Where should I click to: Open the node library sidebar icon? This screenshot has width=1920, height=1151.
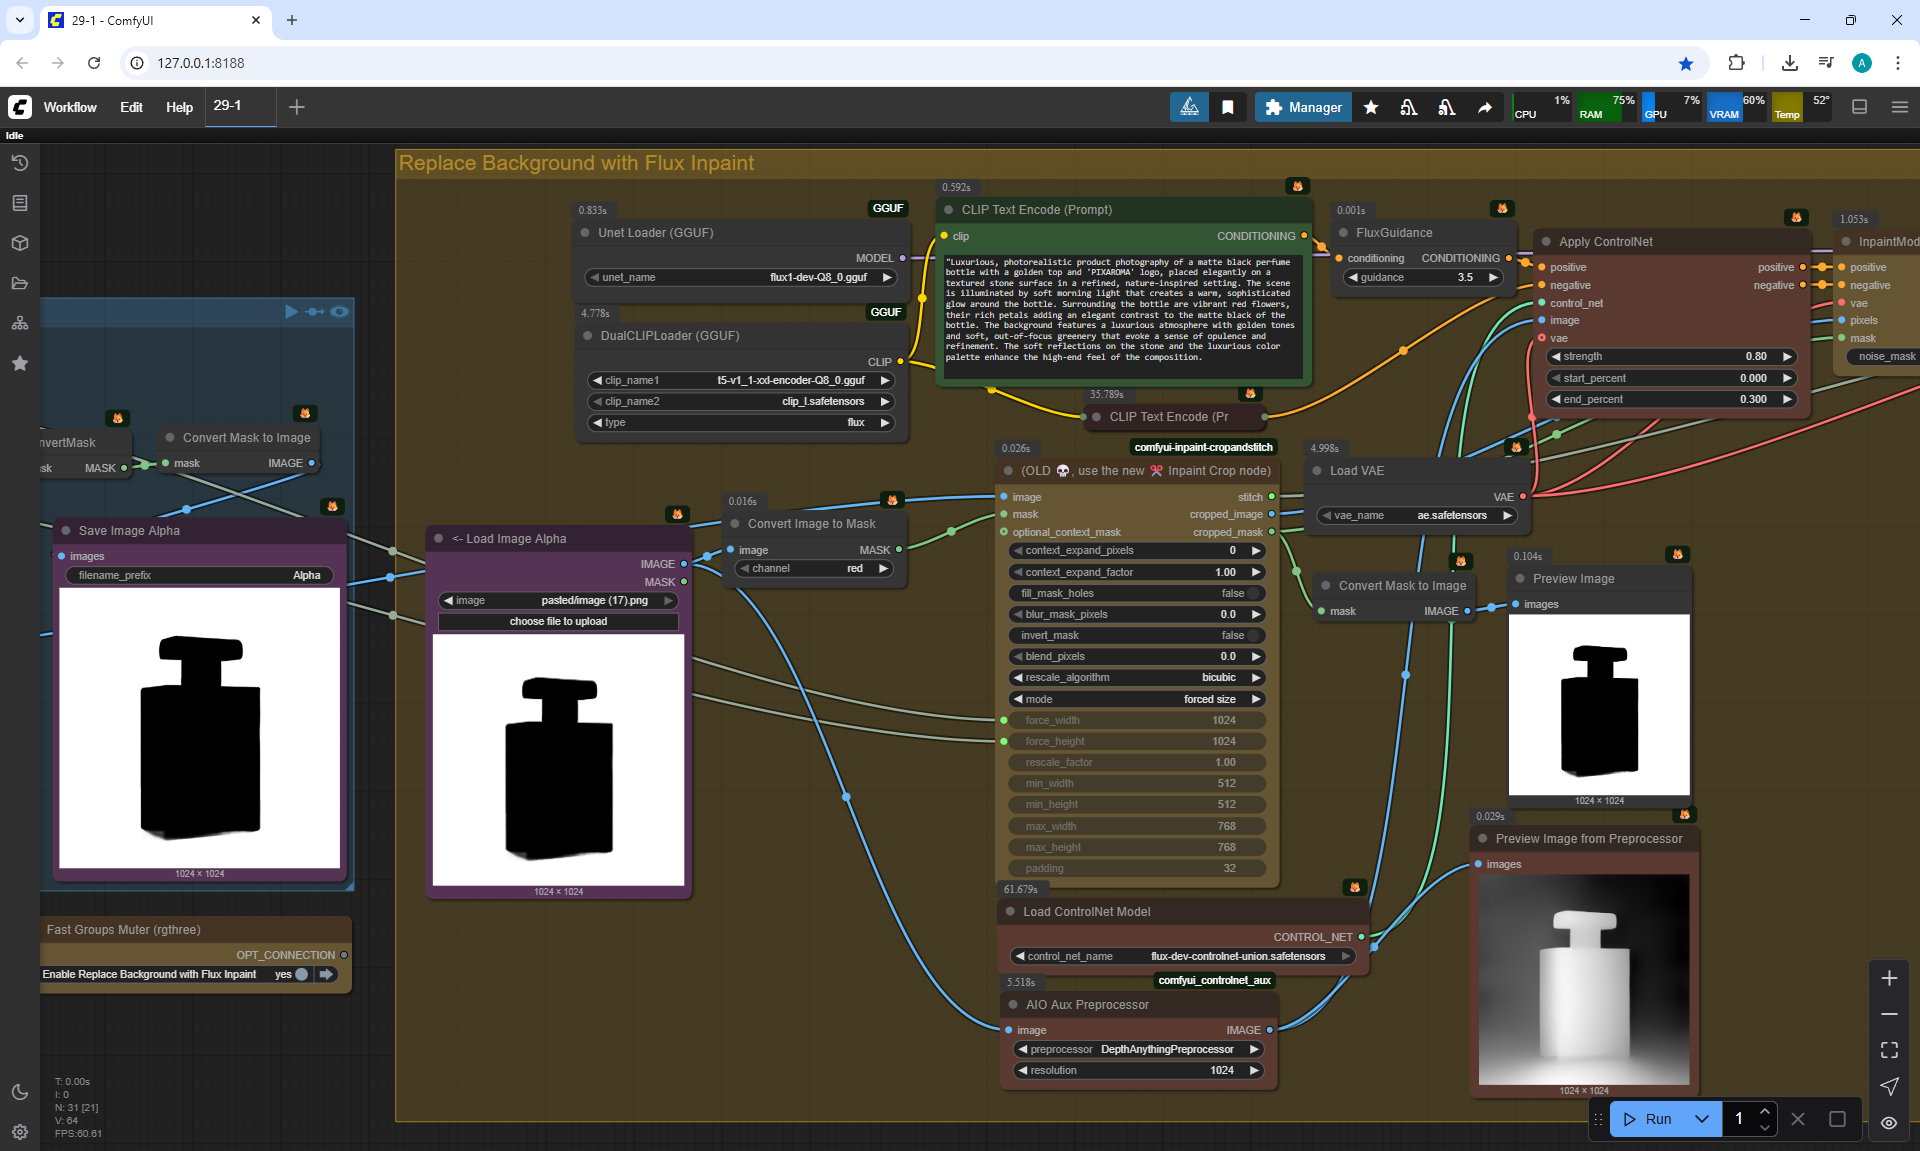point(20,203)
